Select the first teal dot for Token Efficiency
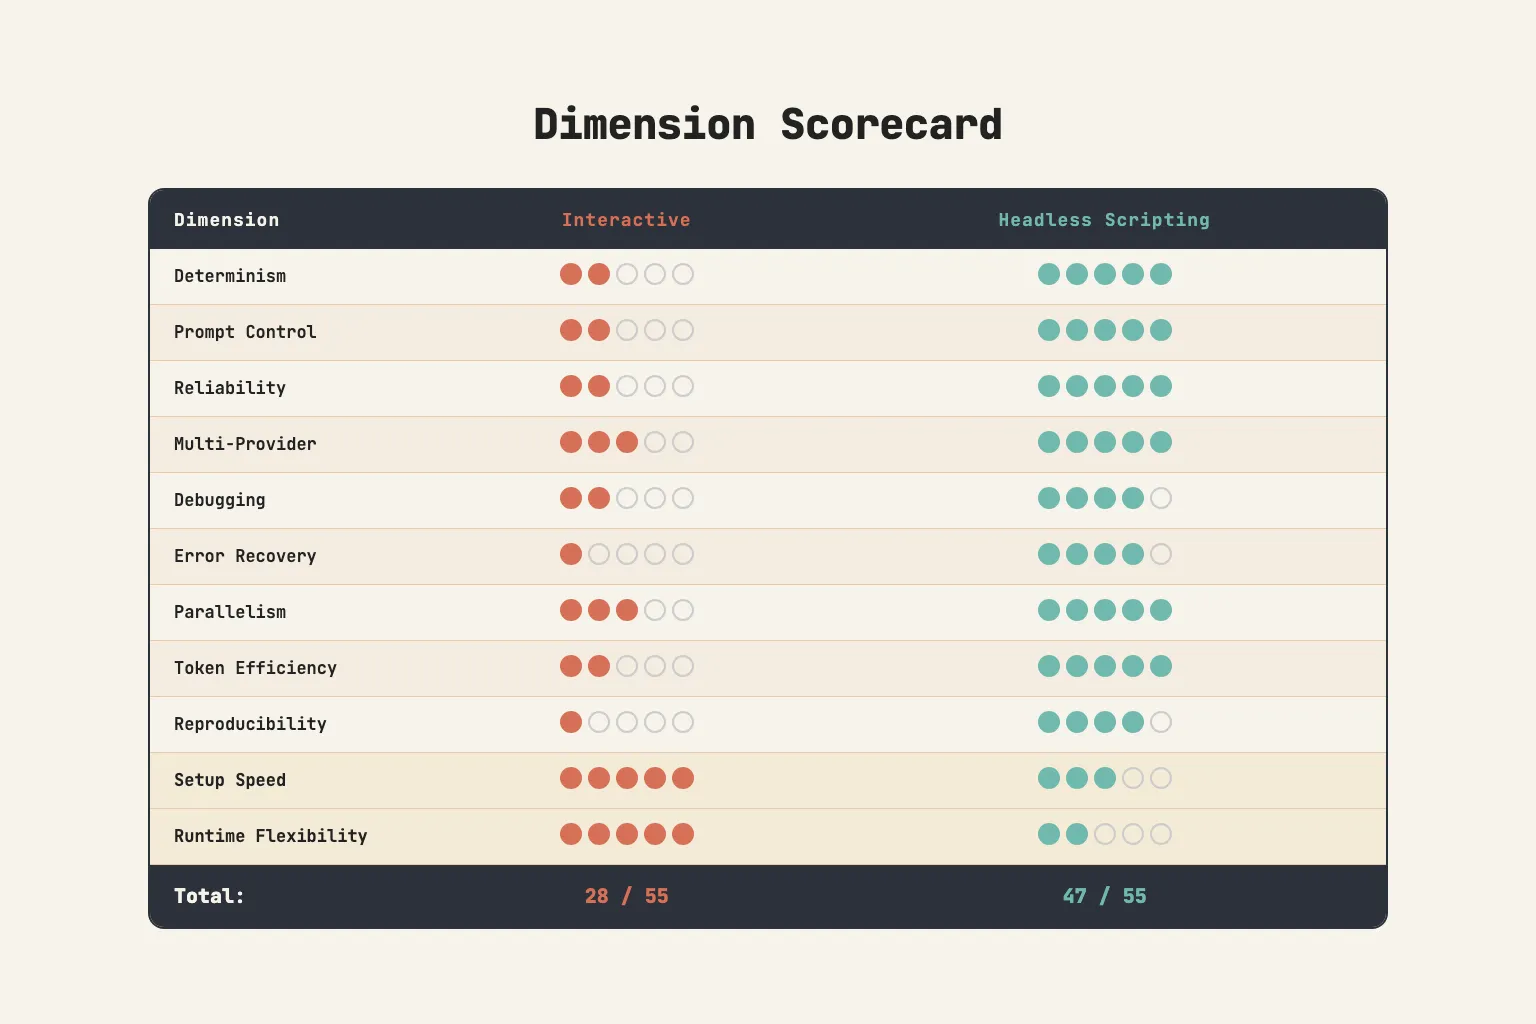Screen dimensions: 1536x1024 click(x=1048, y=666)
